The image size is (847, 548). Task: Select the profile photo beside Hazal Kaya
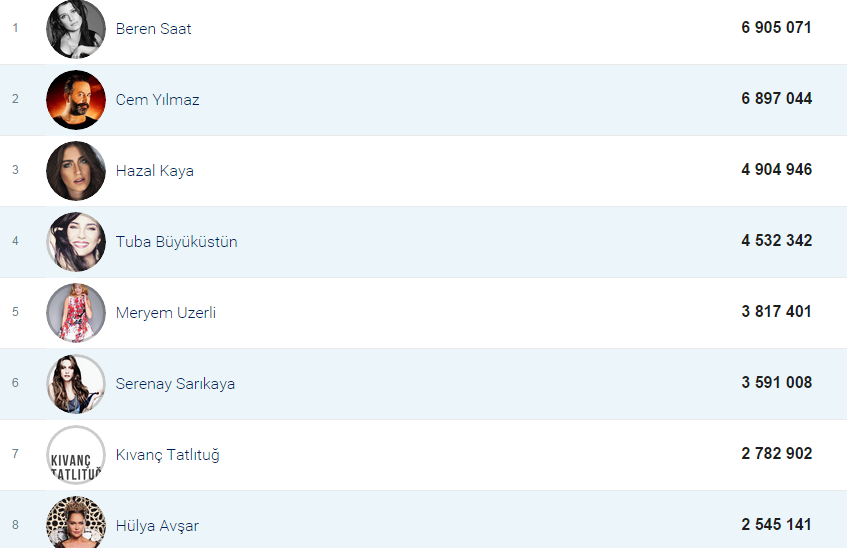(x=76, y=171)
